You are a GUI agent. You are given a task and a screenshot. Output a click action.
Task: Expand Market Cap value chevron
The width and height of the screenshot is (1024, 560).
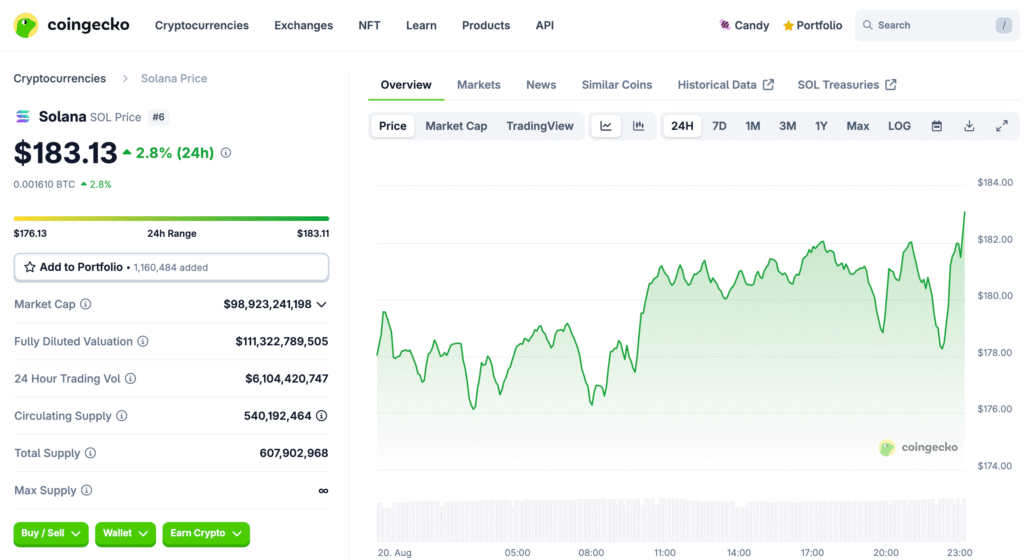(321, 305)
